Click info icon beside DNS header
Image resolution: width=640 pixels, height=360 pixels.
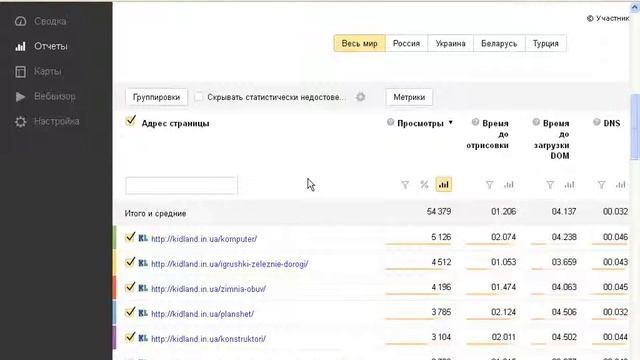tap(597, 122)
